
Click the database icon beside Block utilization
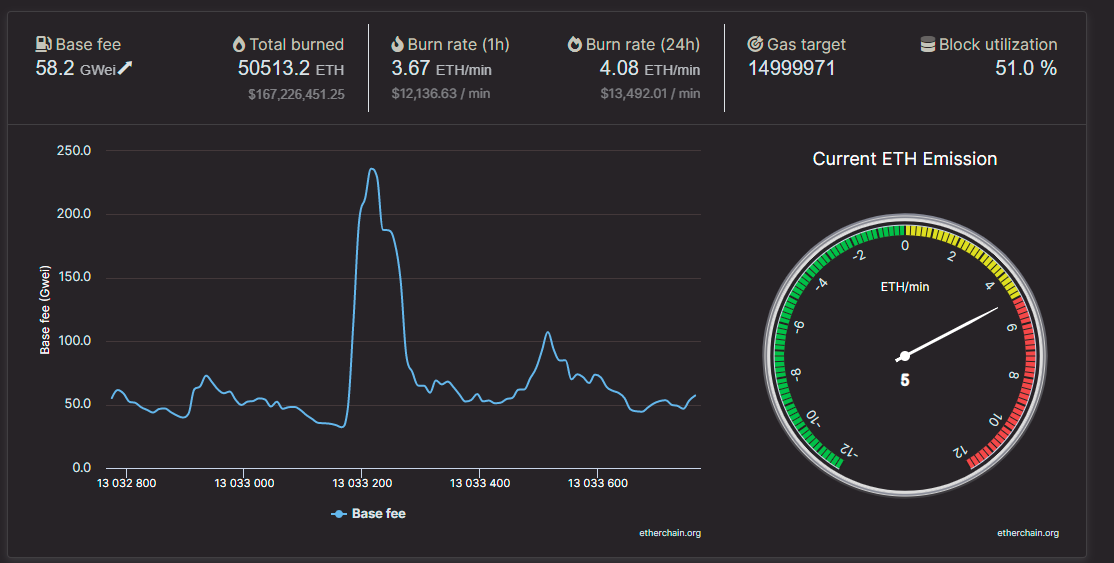coord(928,44)
